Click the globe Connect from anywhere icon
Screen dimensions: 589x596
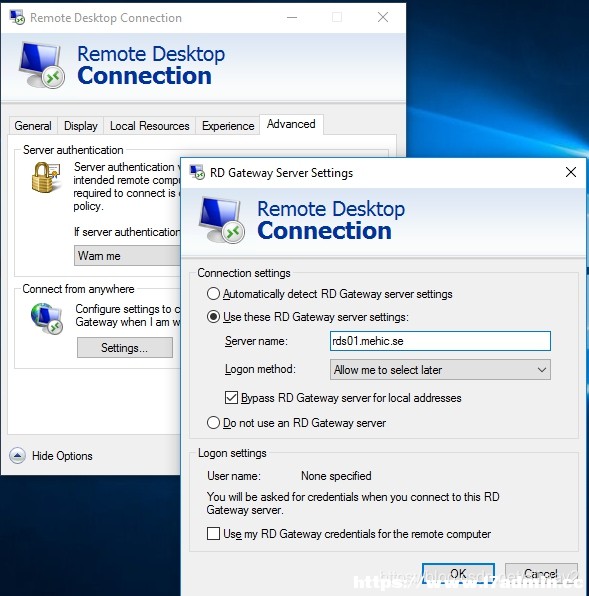click(47, 318)
